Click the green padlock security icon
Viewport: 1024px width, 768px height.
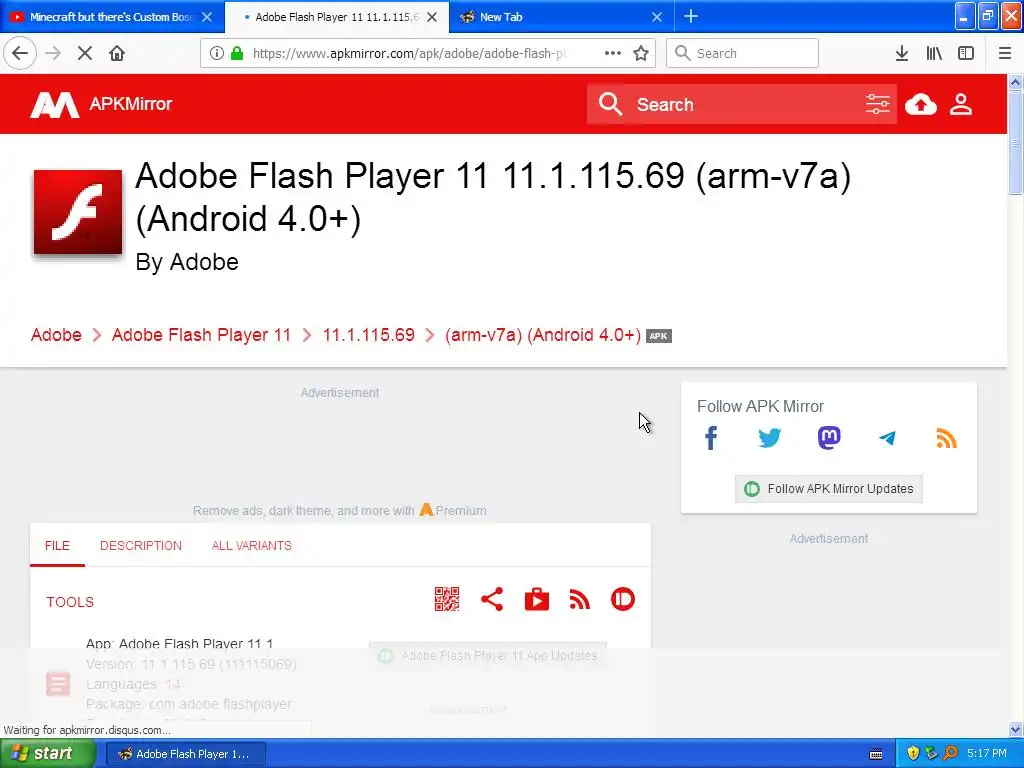point(237,54)
